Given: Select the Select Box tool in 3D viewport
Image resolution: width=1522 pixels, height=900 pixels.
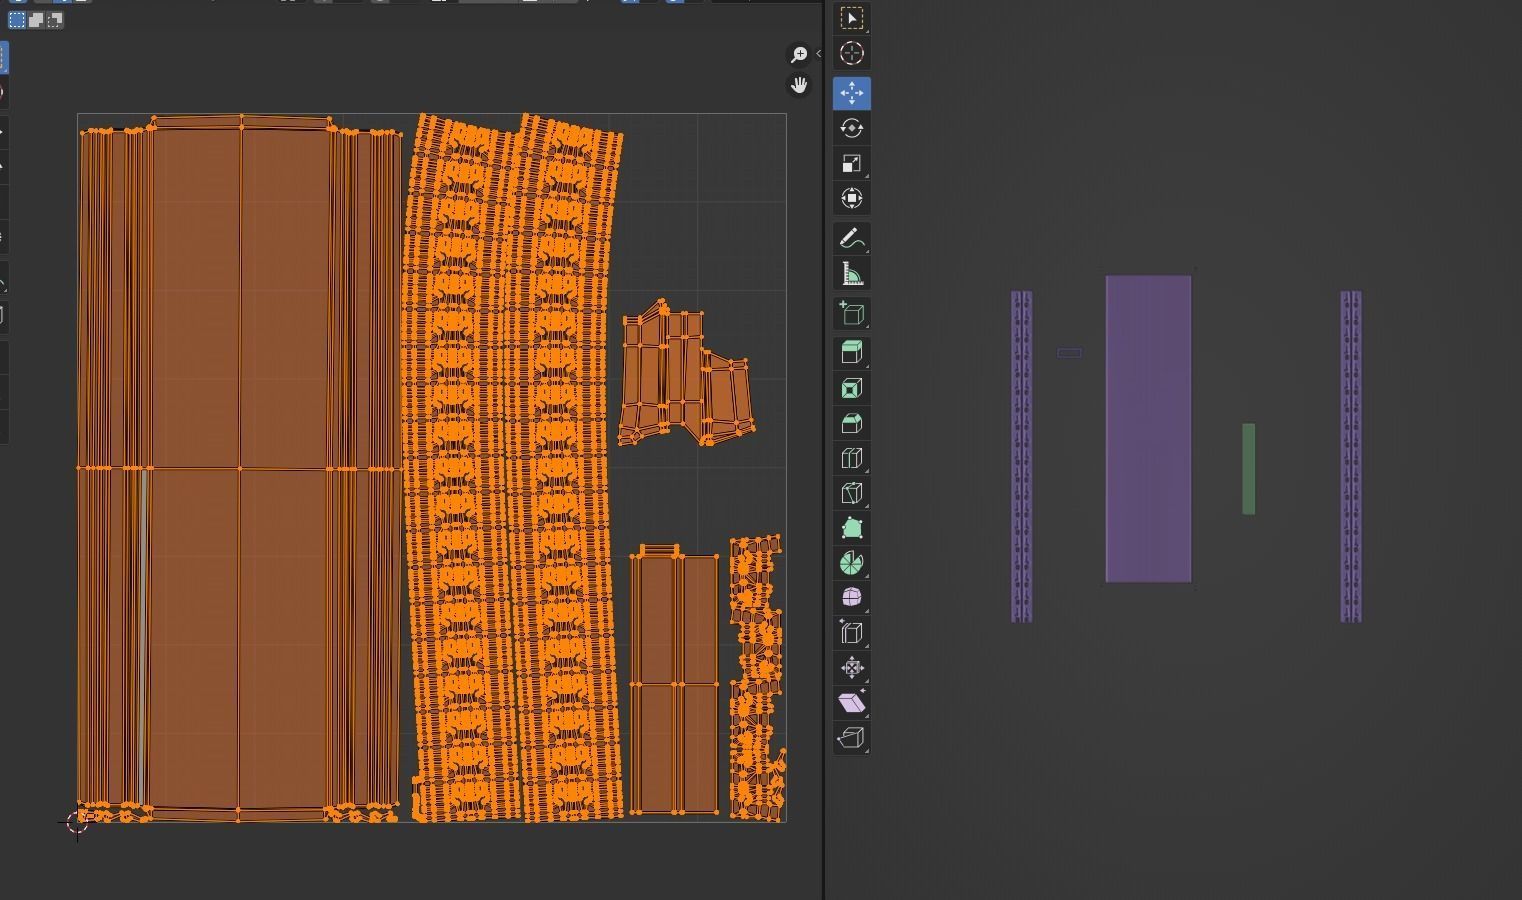Looking at the screenshot, I should click(851, 19).
